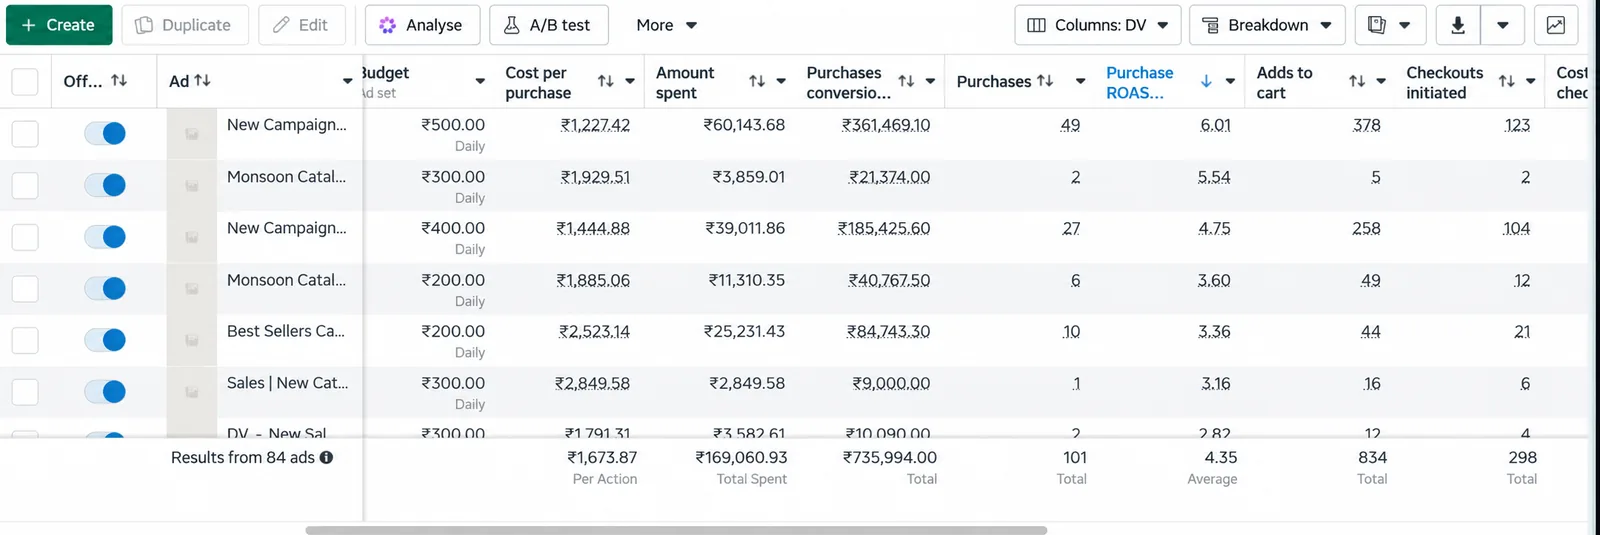Open Amount spent column menu arrow
This screenshot has height=535, width=1600.
point(781,81)
